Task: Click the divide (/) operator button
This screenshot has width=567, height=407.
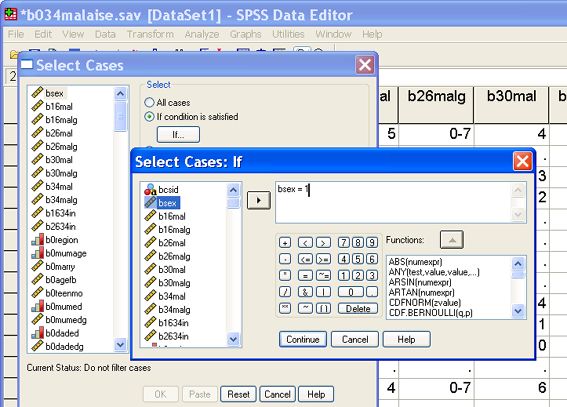Action: [285, 292]
